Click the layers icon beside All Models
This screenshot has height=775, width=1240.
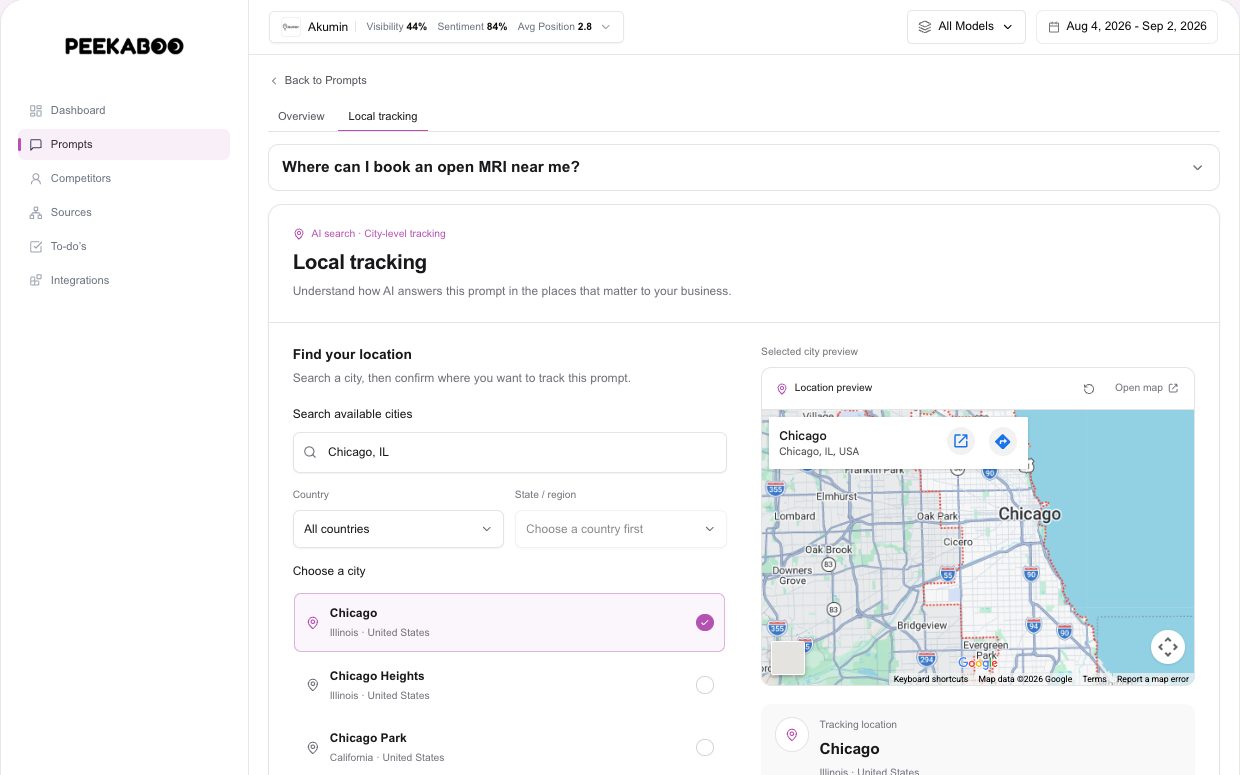tap(924, 27)
